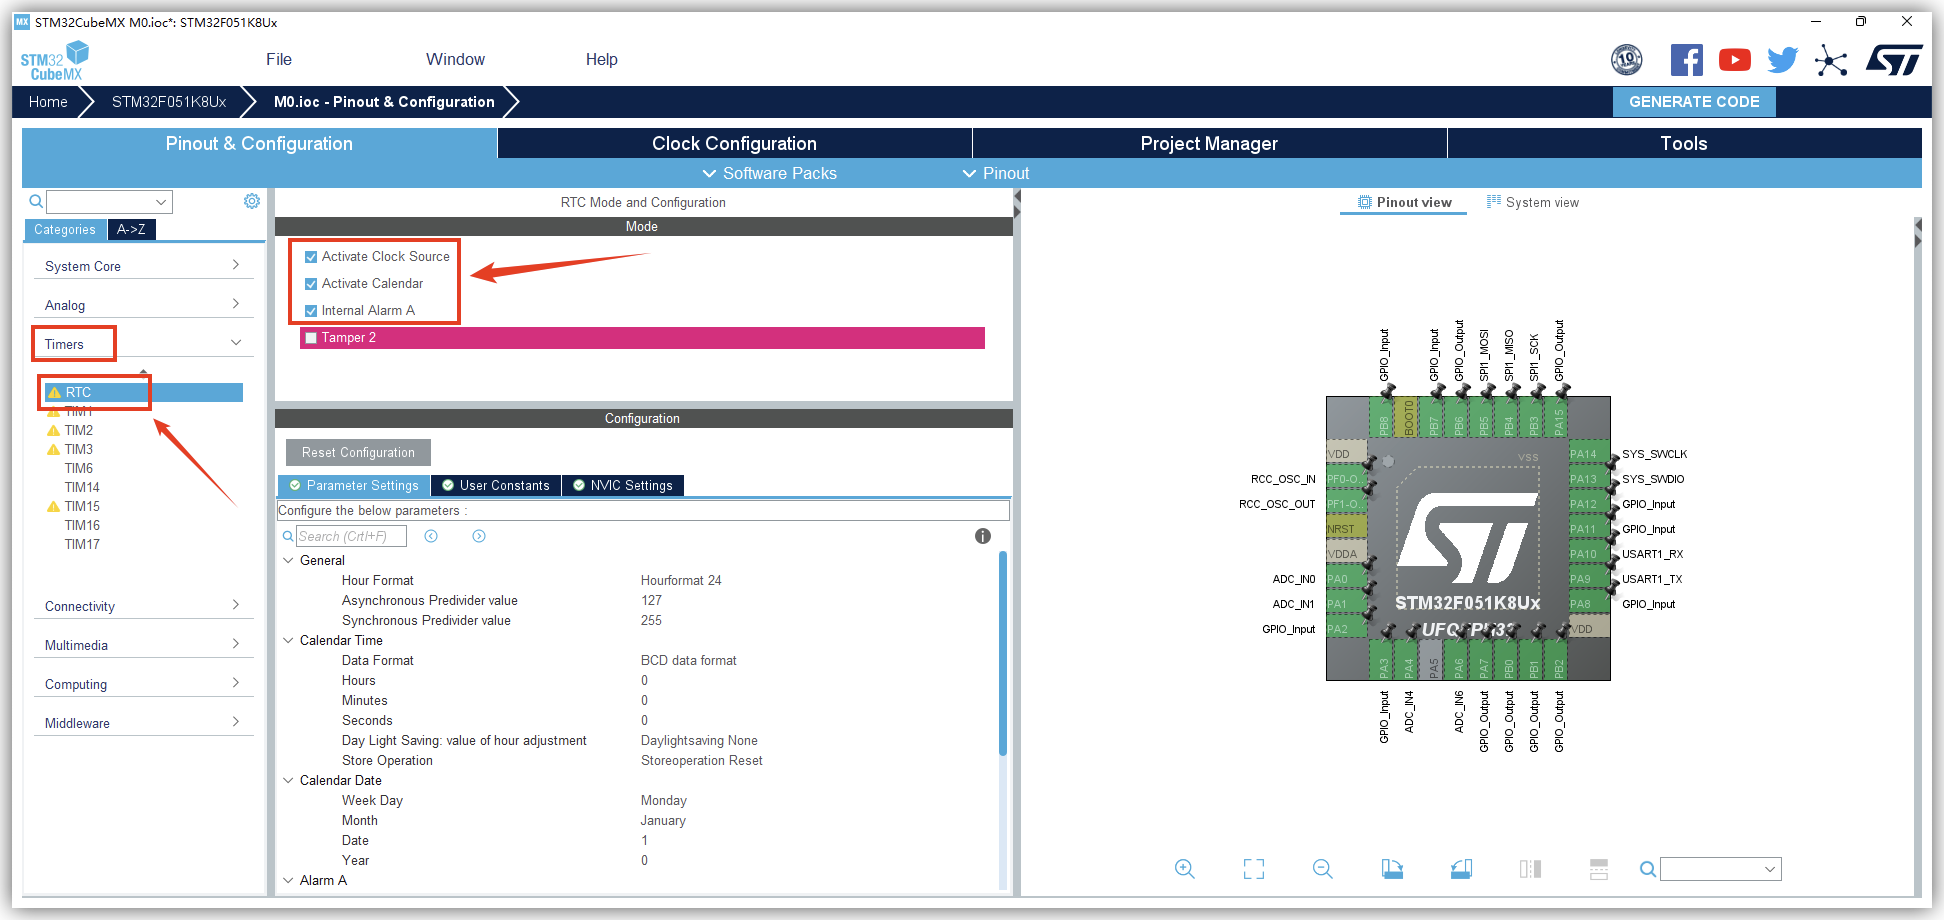This screenshot has height=920, width=1944.
Task: Click the Reset Configuration button
Action: [358, 452]
